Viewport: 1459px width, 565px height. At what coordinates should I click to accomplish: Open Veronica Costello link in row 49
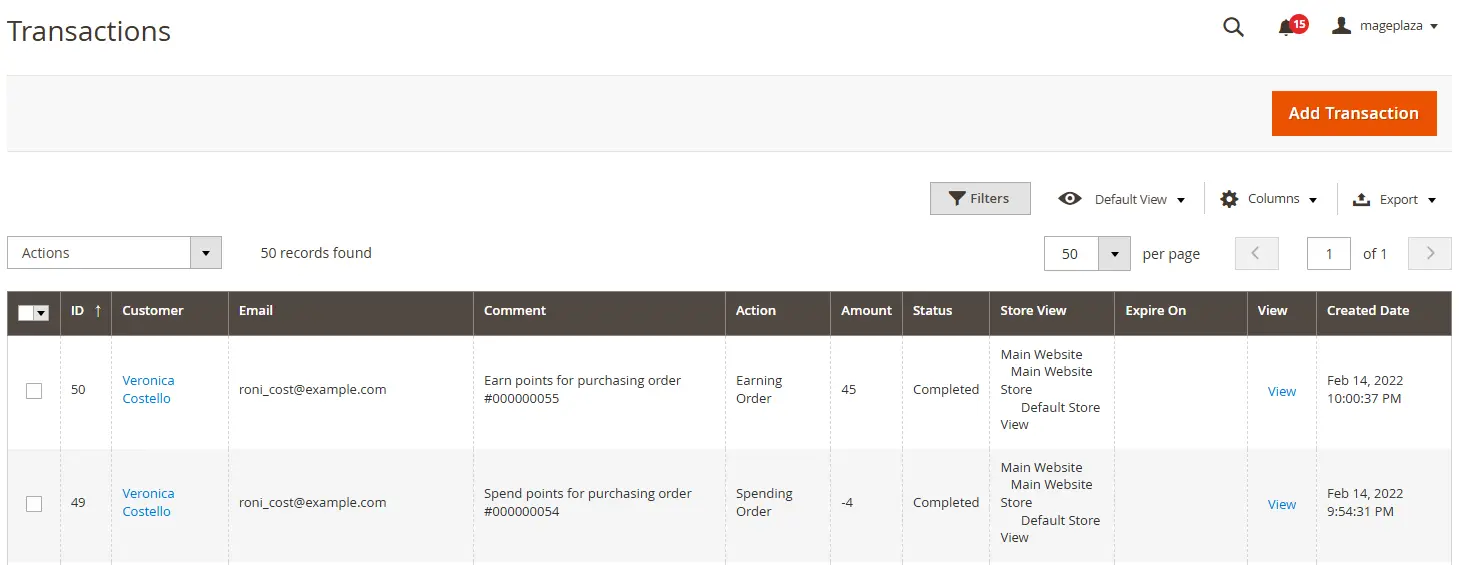148,502
